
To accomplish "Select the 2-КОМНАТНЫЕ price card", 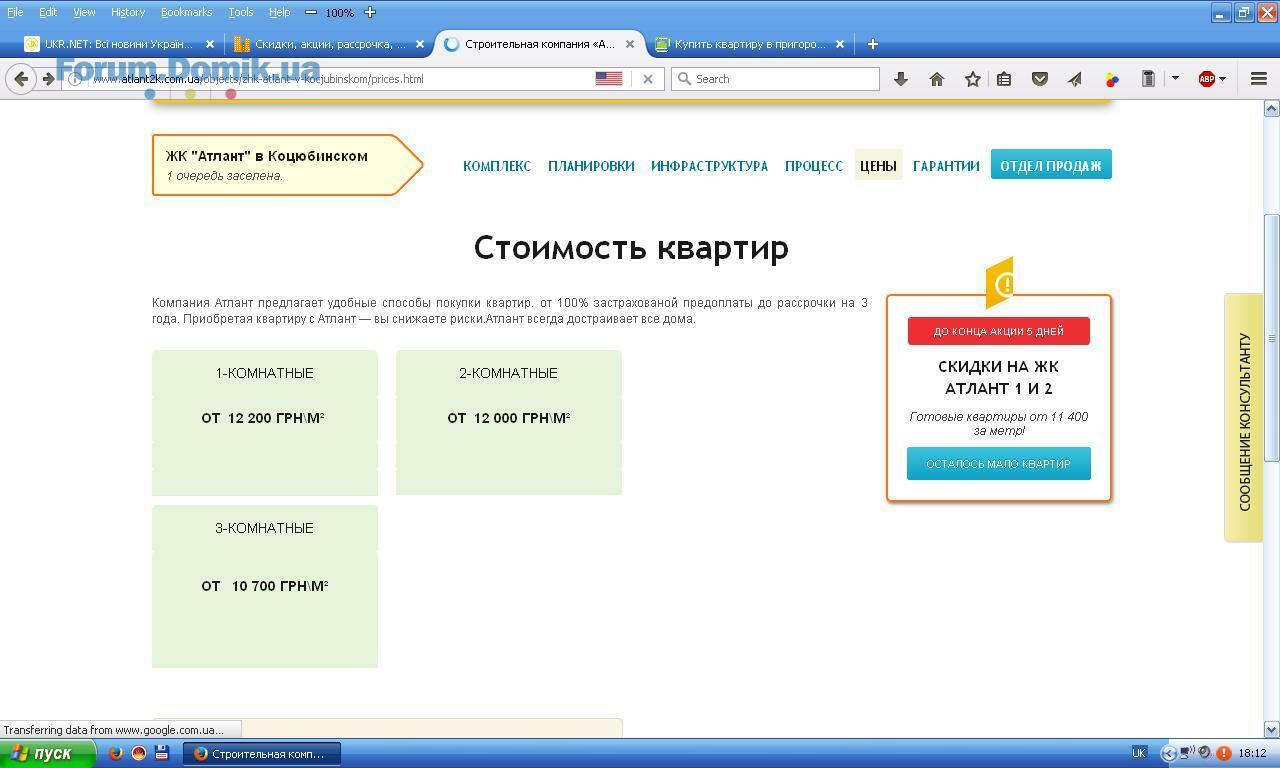I will pos(509,422).
